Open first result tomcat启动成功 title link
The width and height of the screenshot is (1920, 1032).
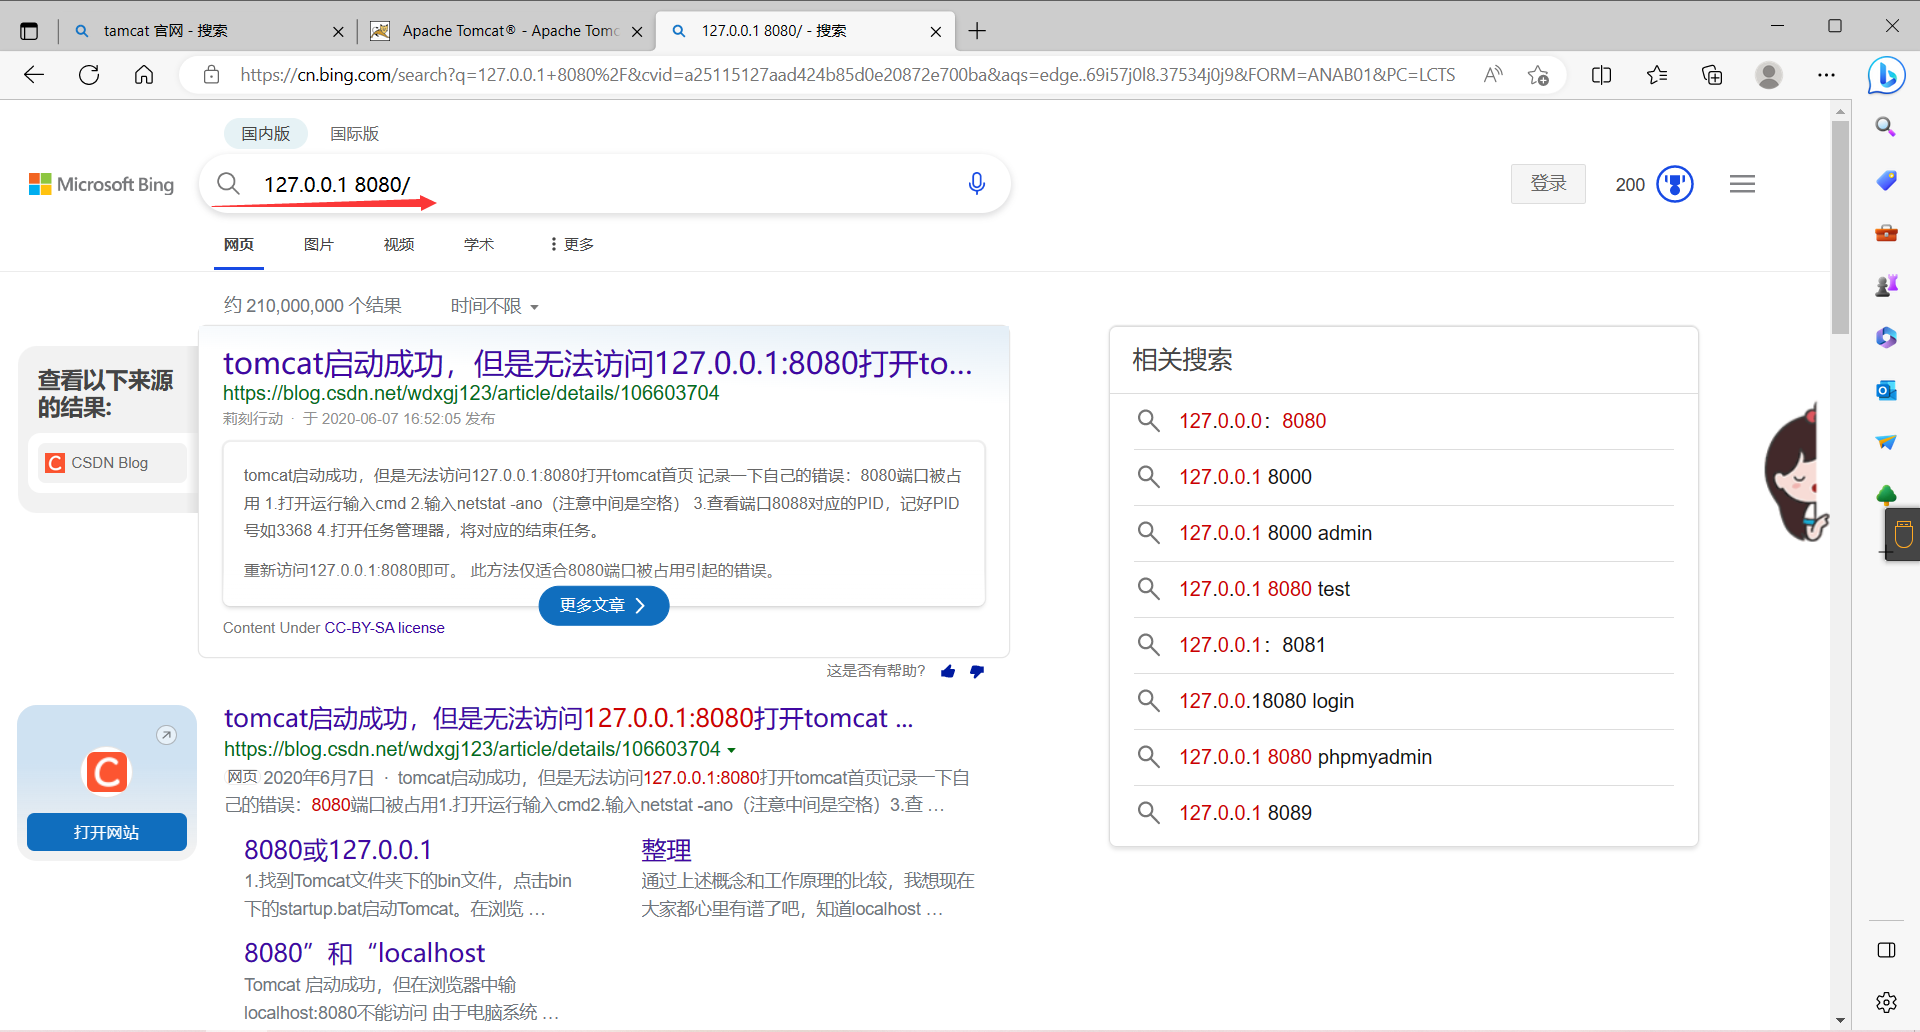597,363
